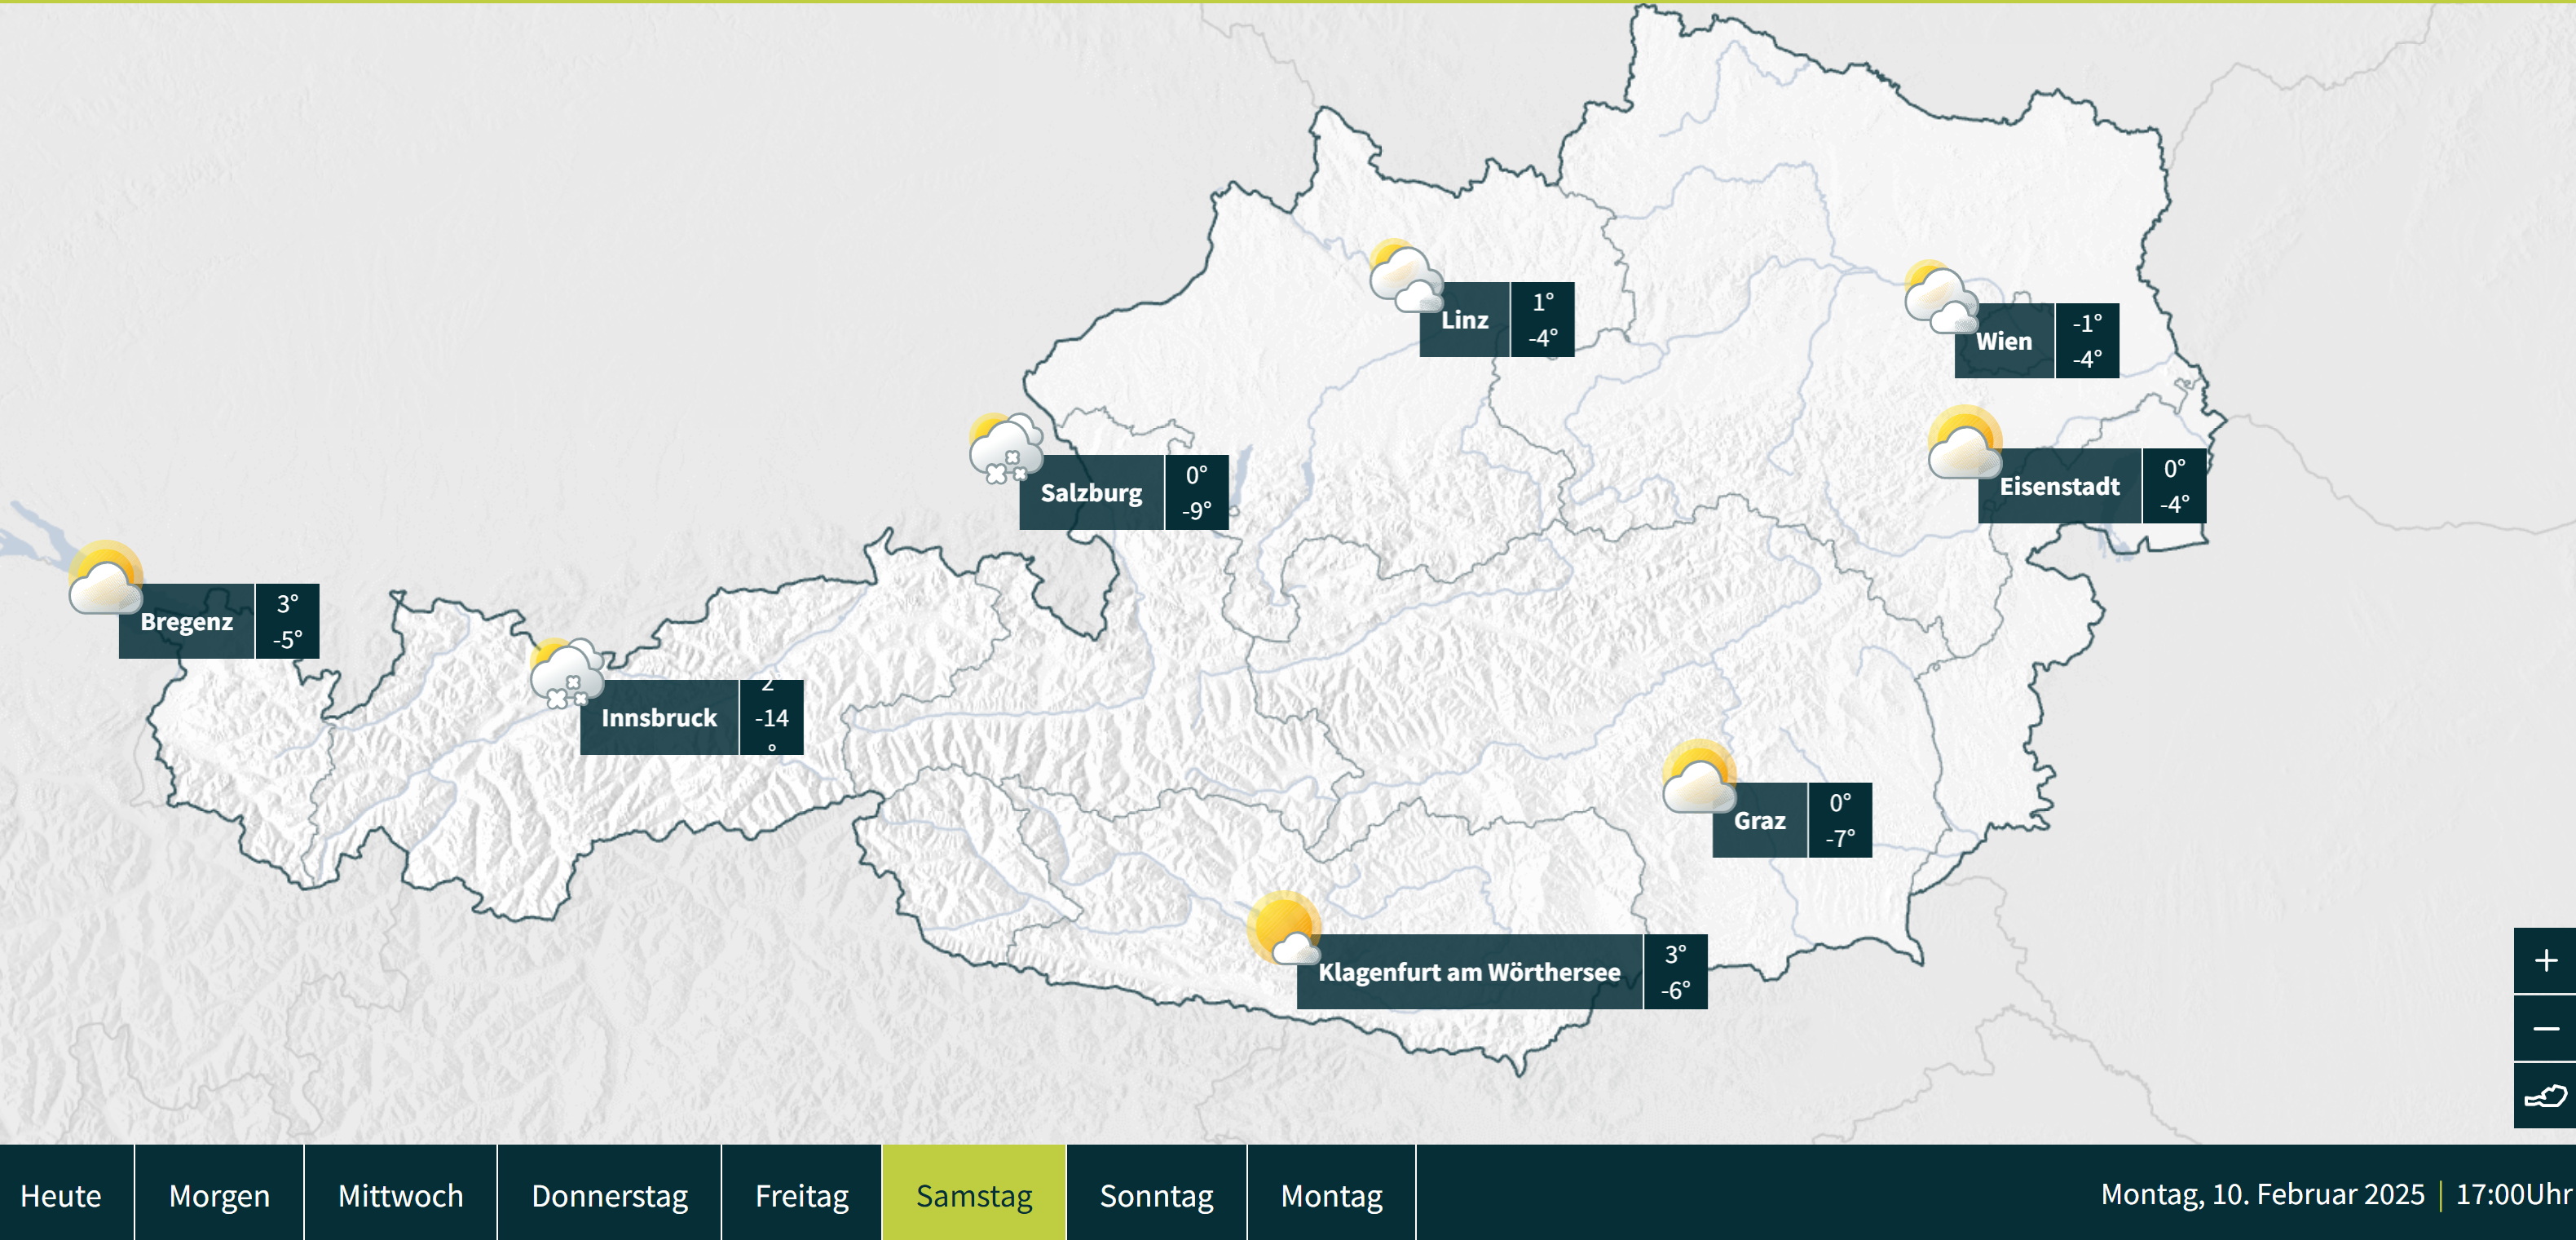The height and width of the screenshot is (1240, 2576).
Task: Click the Wien cloudy weather icon
Action: 1941,298
